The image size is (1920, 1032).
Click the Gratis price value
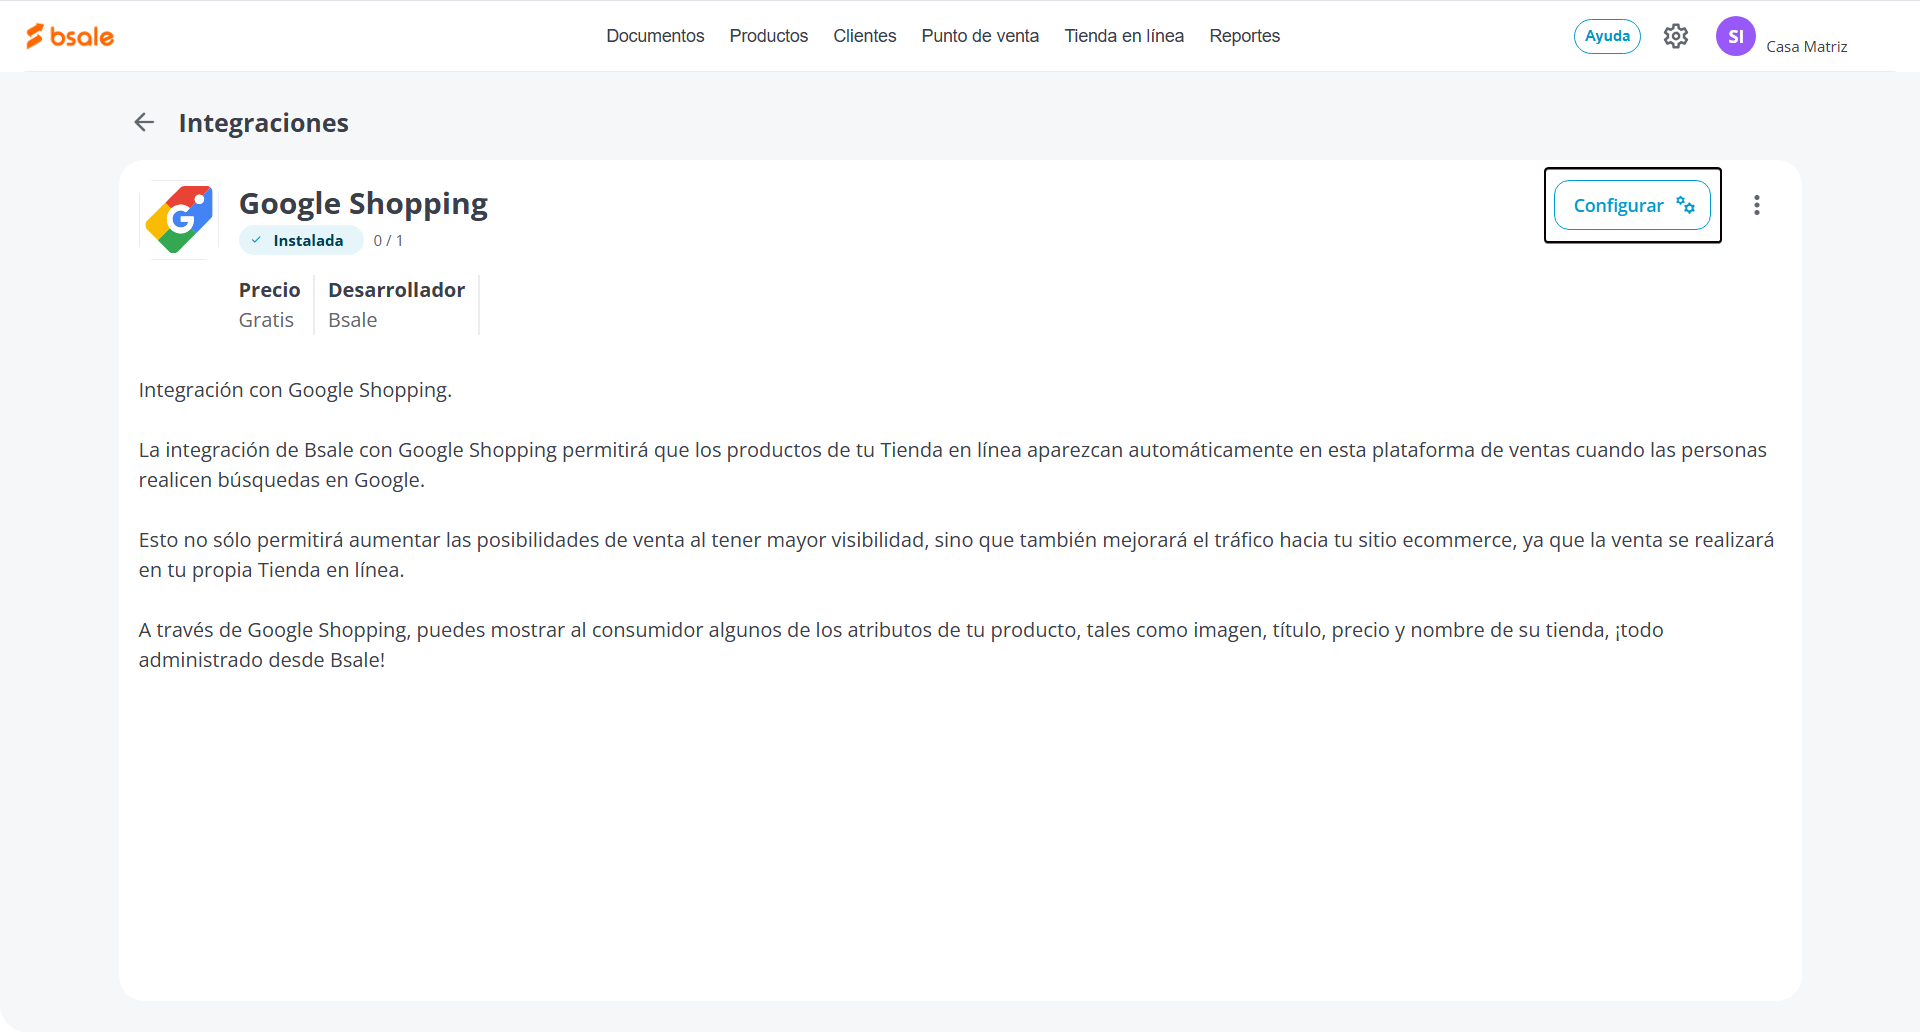pos(266,320)
